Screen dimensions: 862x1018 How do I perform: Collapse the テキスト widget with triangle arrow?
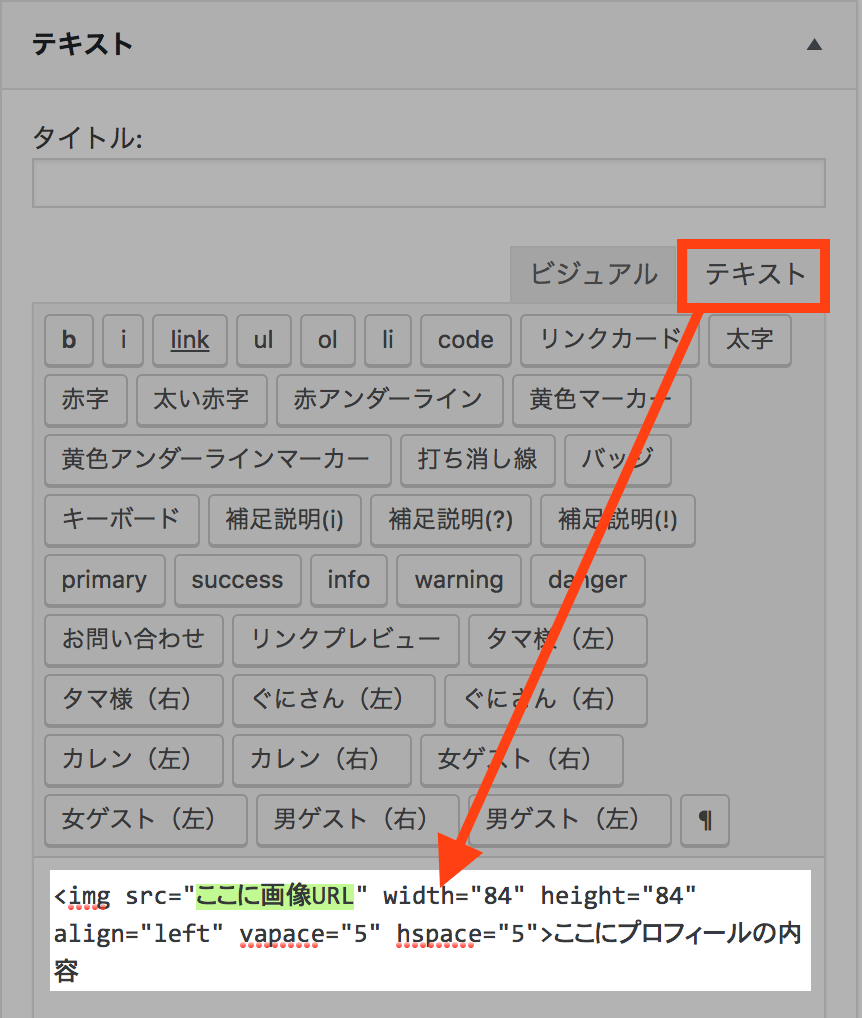point(814,45)
